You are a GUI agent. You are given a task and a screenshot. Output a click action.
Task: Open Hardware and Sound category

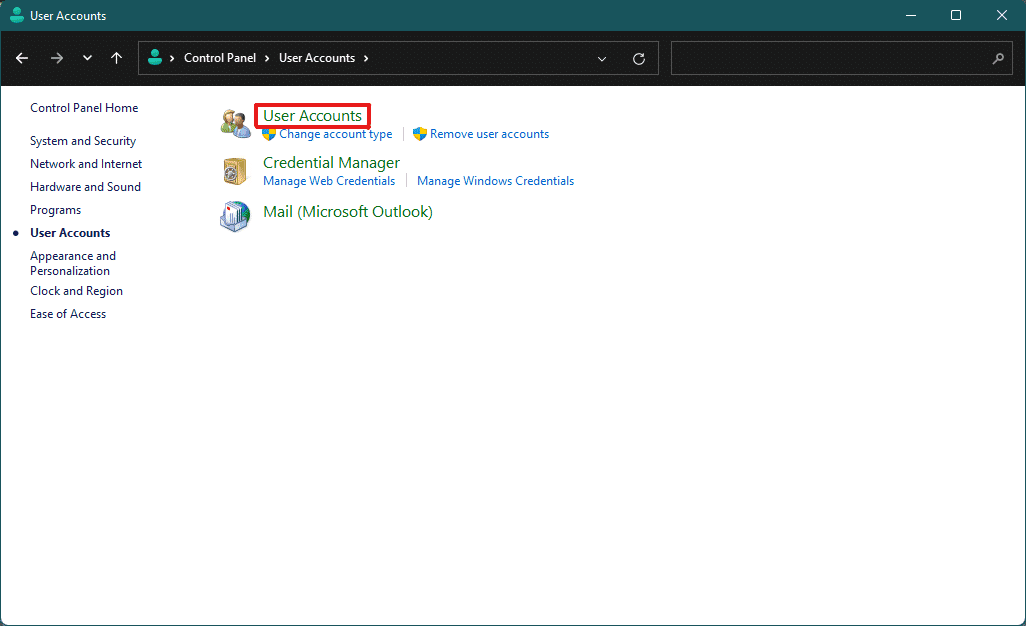[85, 187]
